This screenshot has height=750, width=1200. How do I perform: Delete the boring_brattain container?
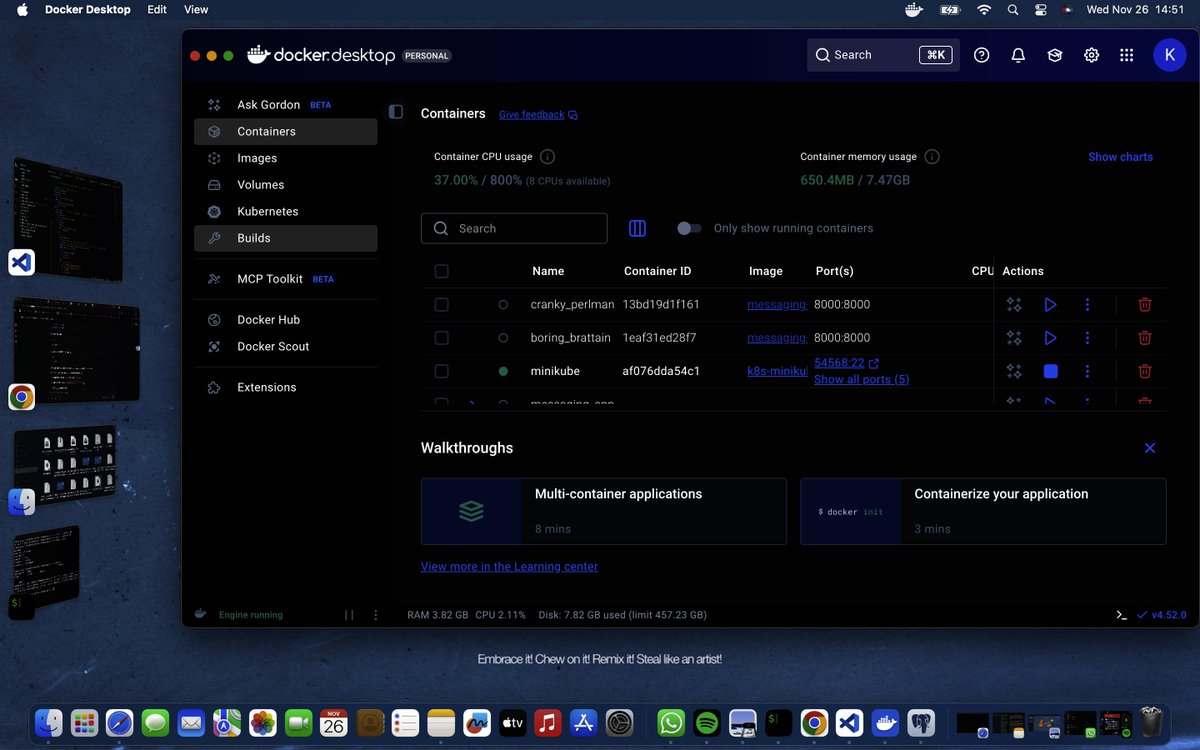pos(1145,338)
